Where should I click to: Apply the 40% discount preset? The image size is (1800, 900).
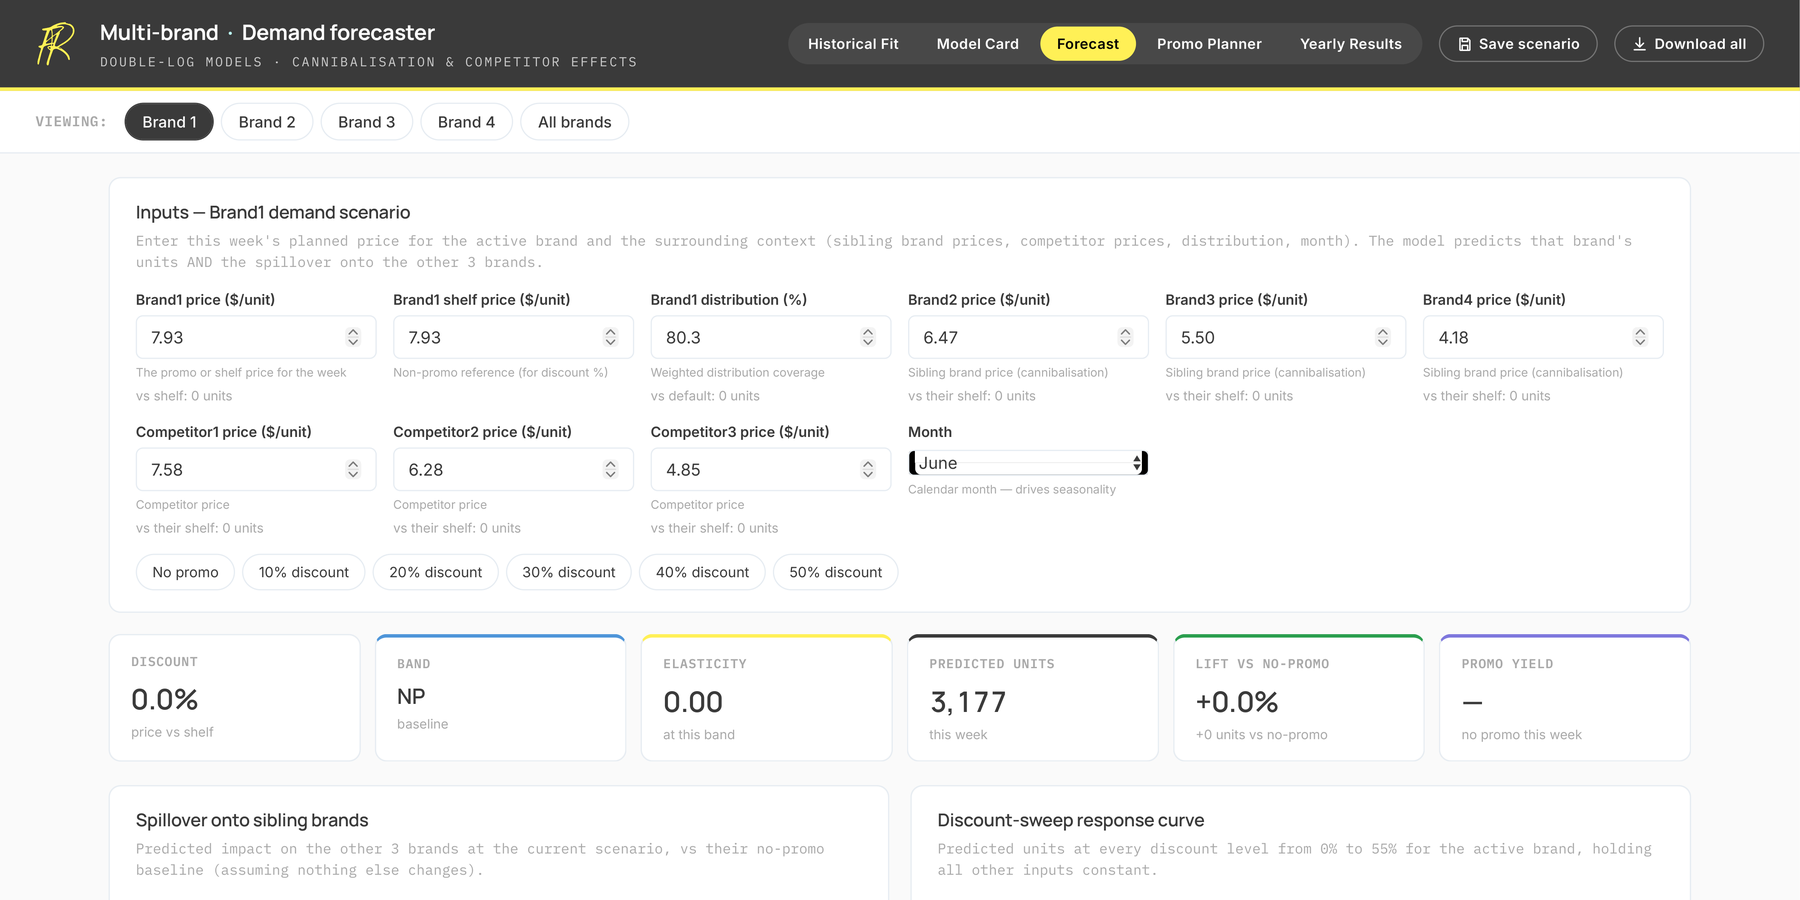[702, 572]
